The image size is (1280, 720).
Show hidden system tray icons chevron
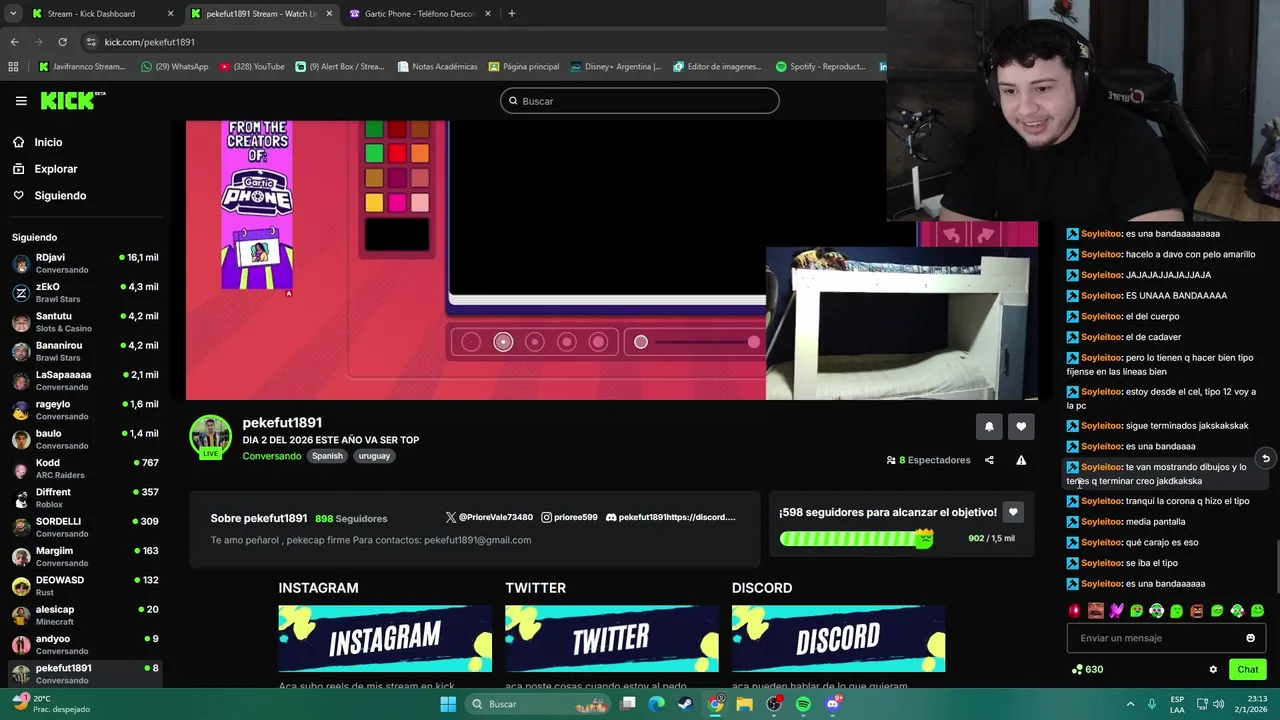point(1130,704)
